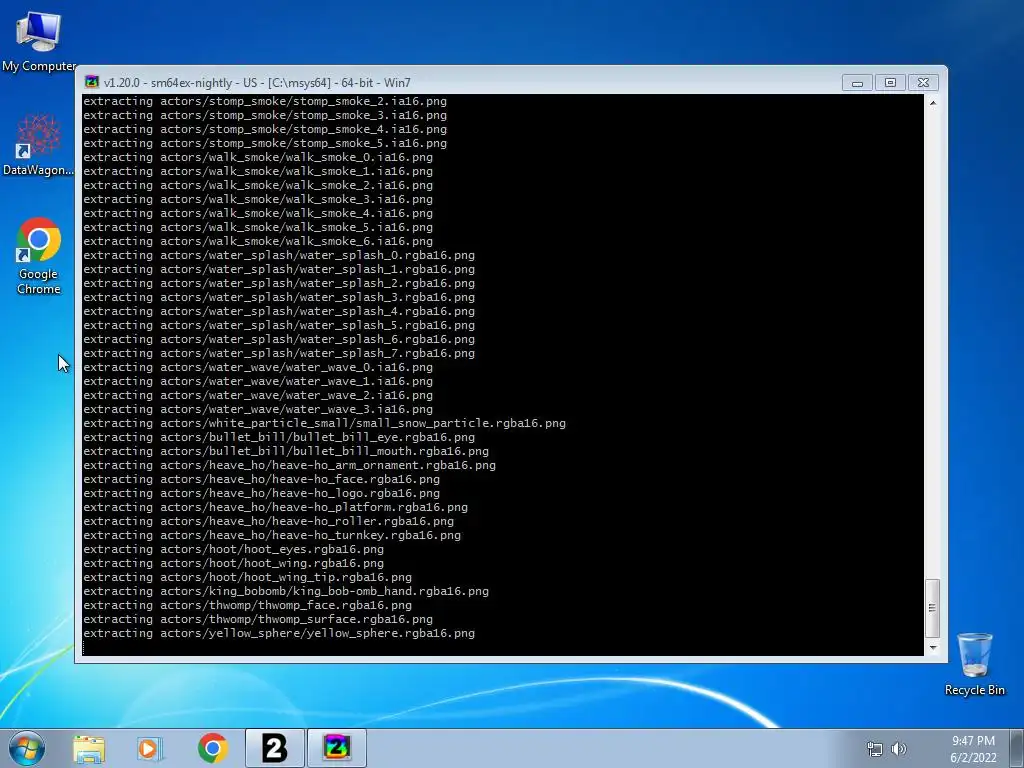Click the yellow_sphere.rgba16.png line
This screenshot has height=768, width=1024.
(279, 633)
